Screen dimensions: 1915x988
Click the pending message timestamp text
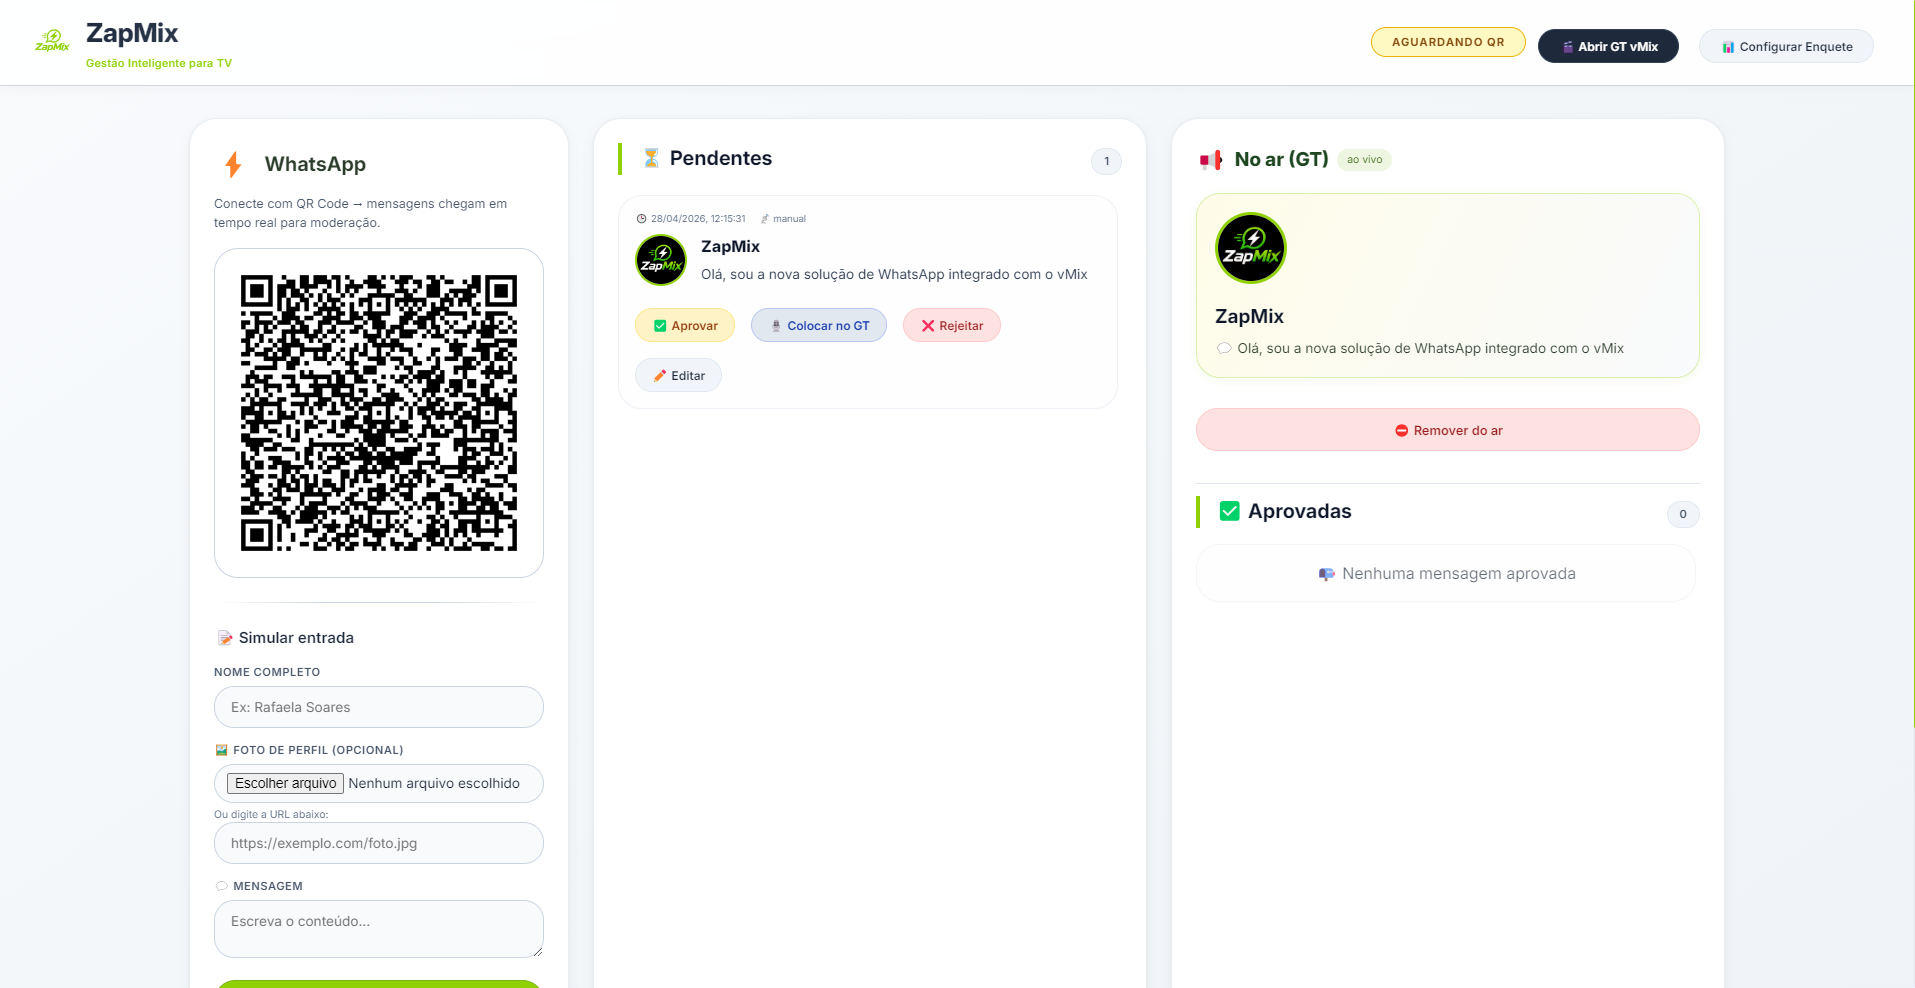[x=698, y=219]
